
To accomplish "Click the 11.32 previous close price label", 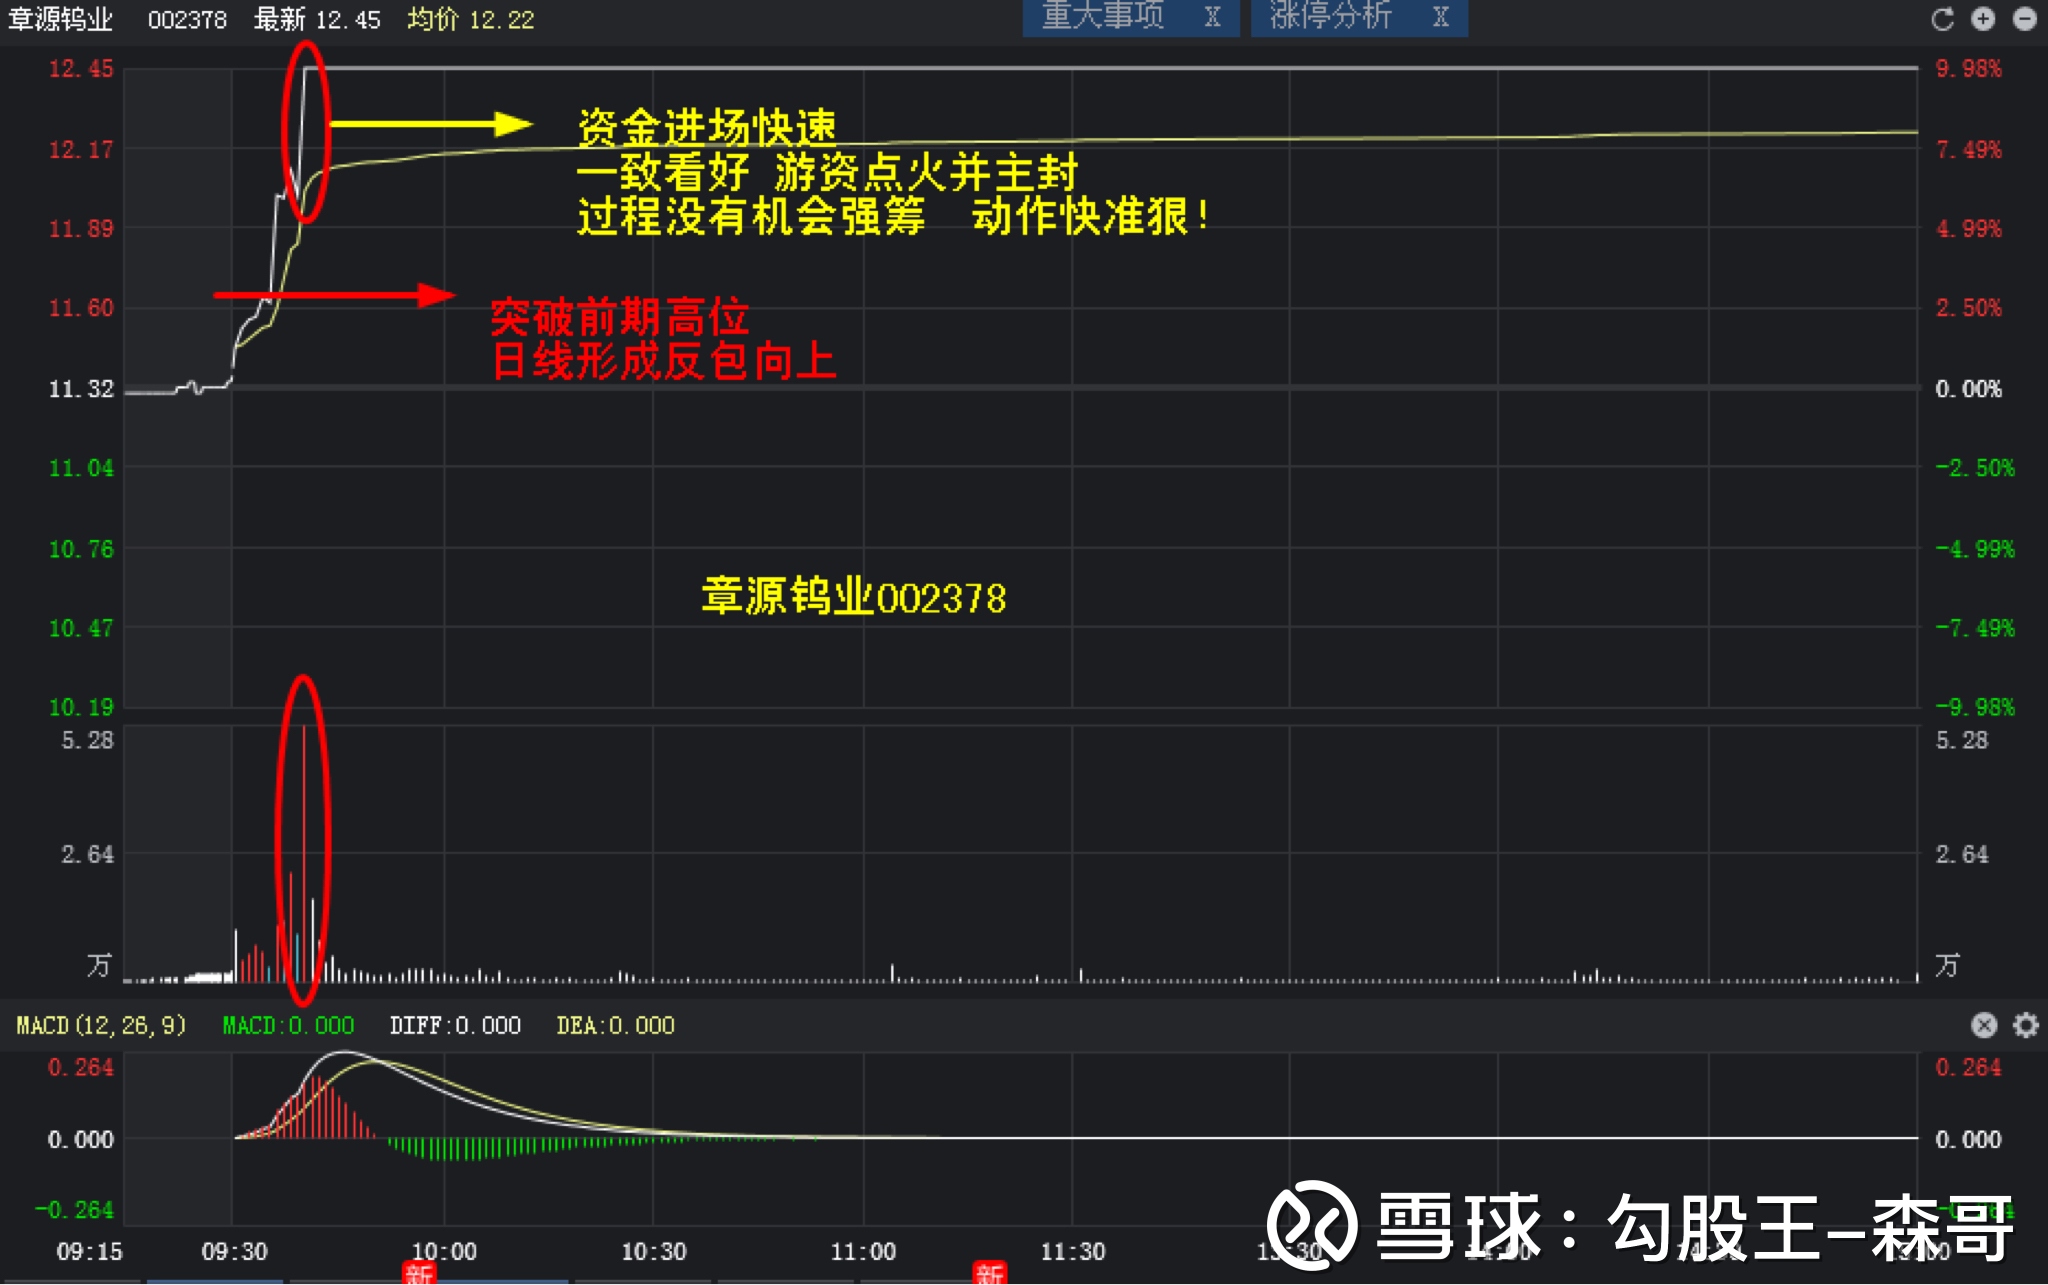I will pyautogui.click(x=81, y=389).
